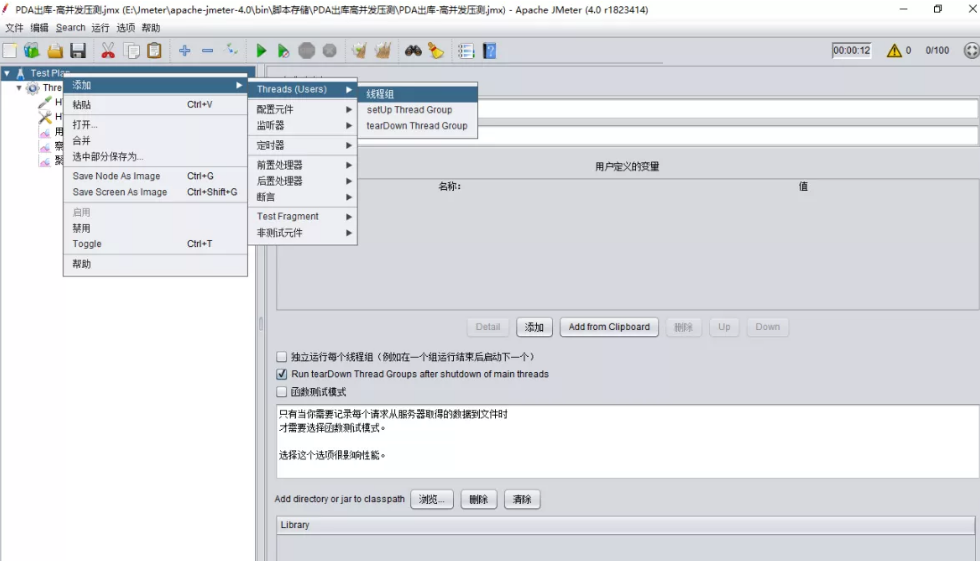Screen dimensions: 980x561
Task: Click the minus Collapse All icon
Action: (208, 51)
